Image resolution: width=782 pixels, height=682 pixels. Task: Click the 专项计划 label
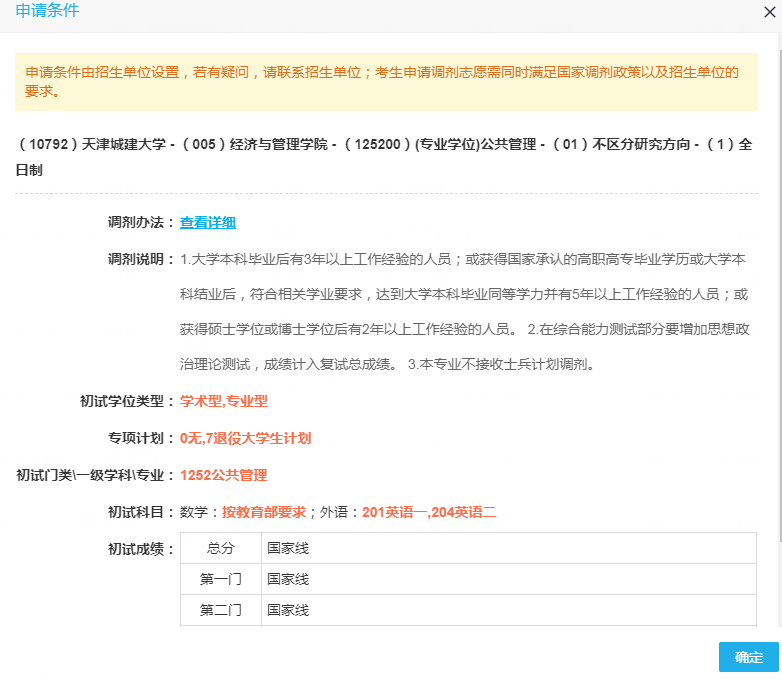[140, 438]
